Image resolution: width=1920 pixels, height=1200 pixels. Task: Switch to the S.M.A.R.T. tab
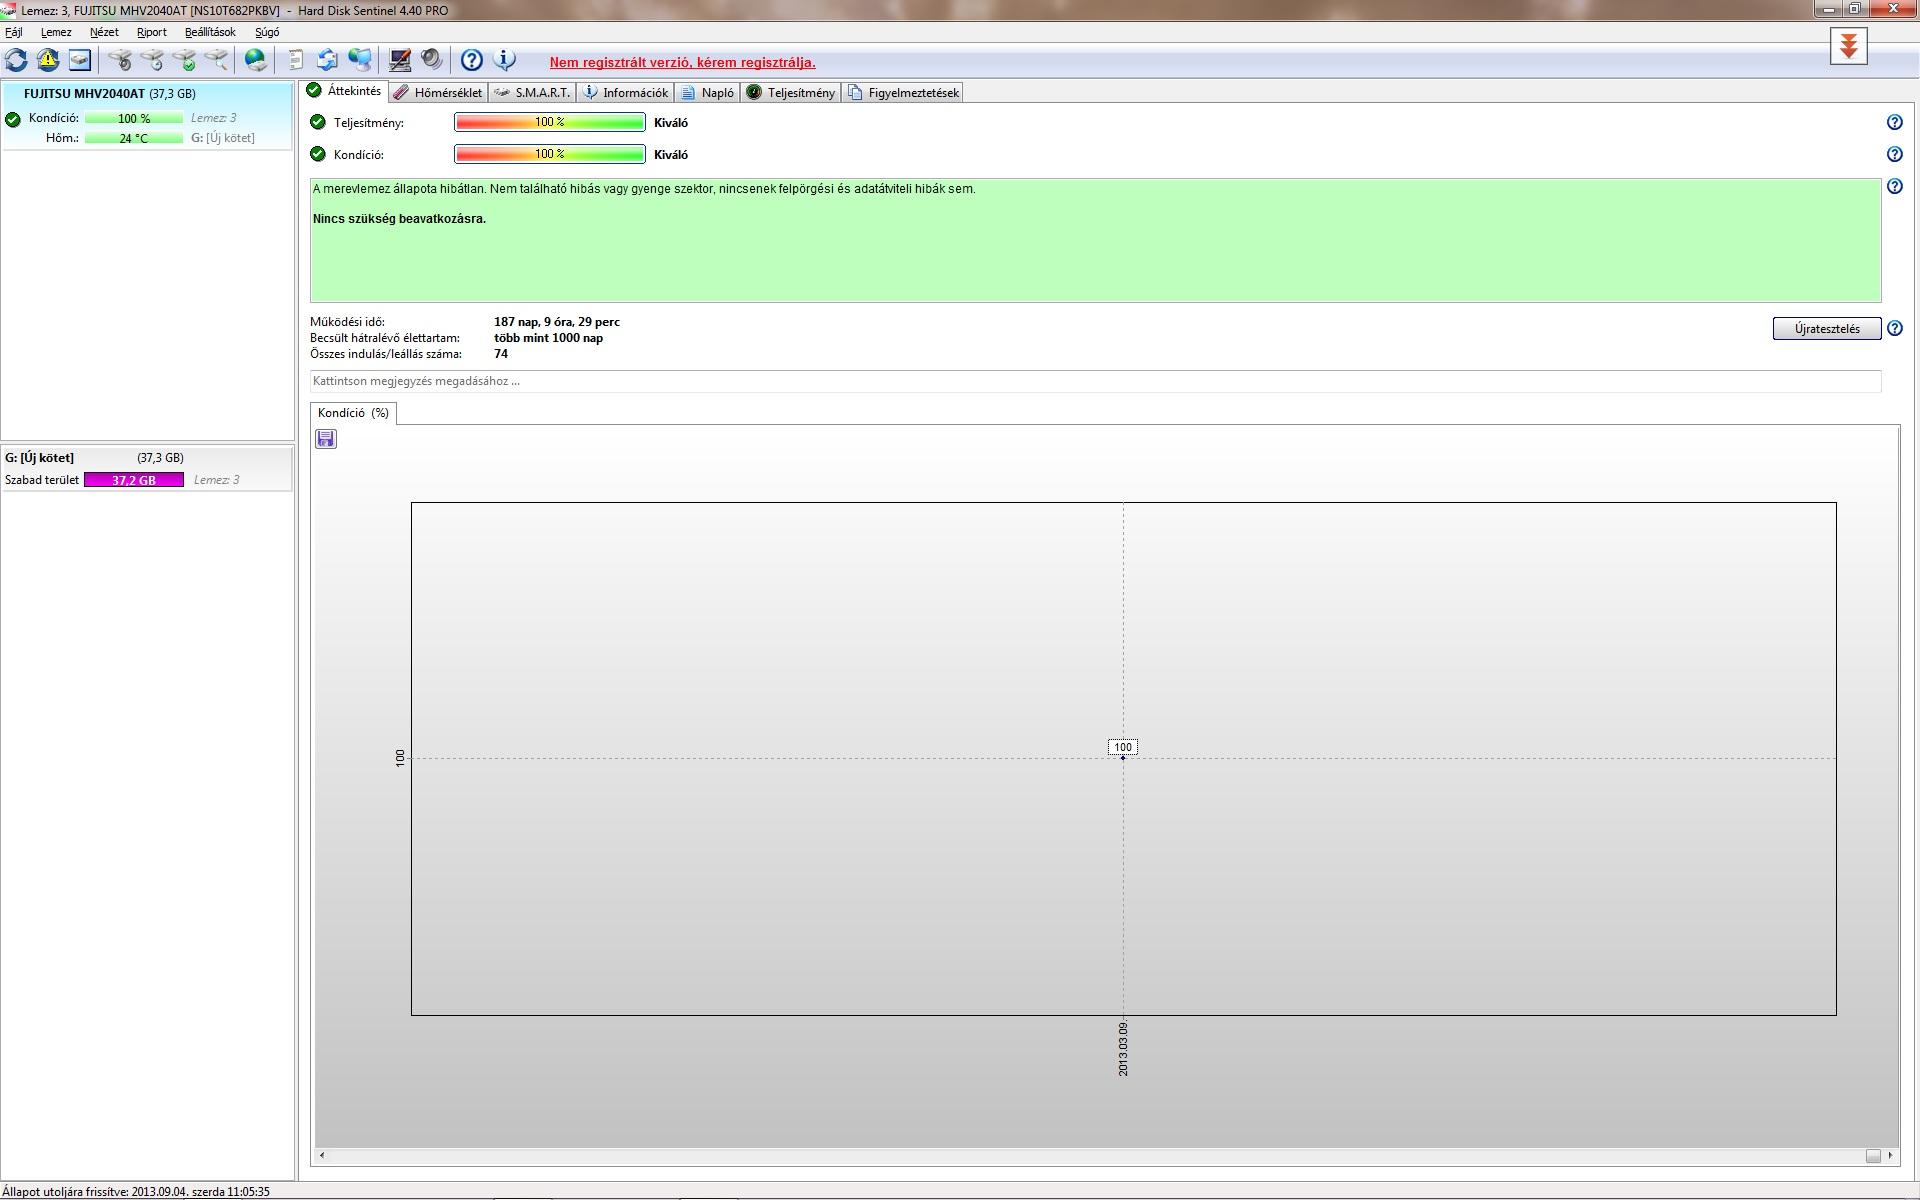pyautogui.click(x=534, y=93)
